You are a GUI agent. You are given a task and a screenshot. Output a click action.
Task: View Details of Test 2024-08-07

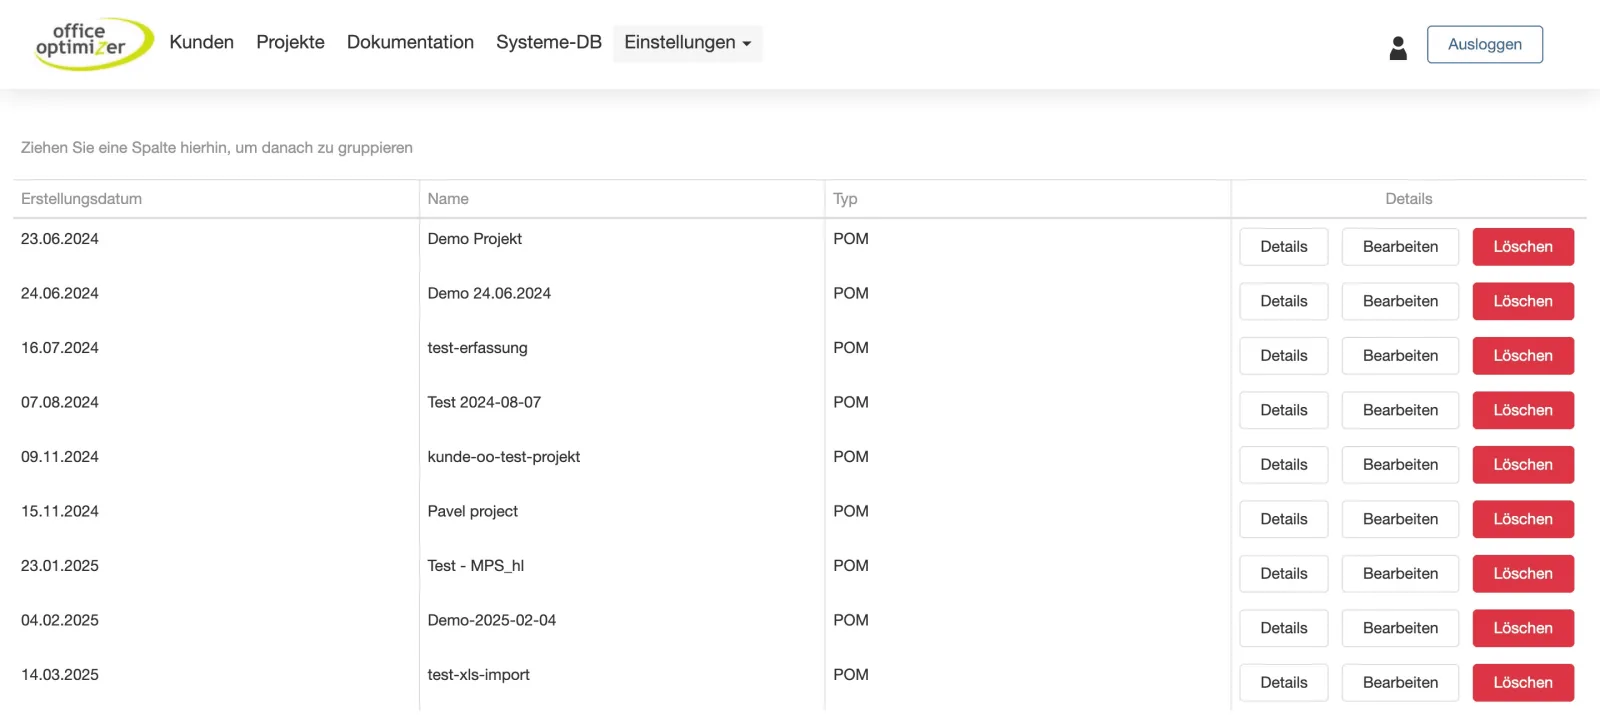(x=1283, y=410)
